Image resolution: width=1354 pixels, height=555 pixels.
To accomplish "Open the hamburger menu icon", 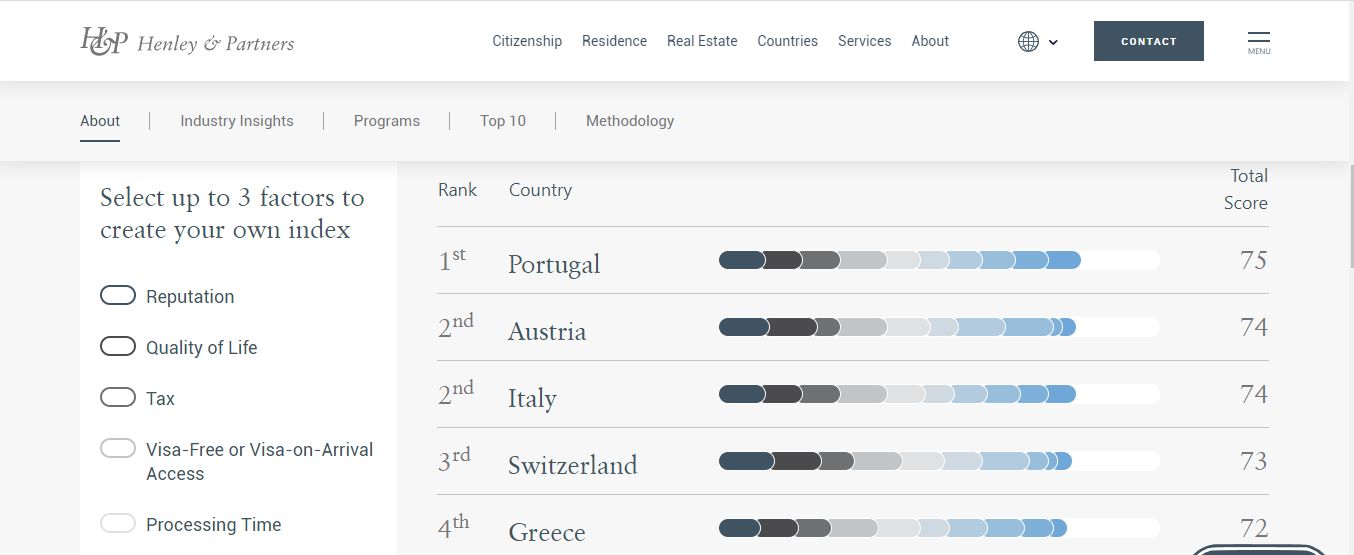I will click(1259, 41).
